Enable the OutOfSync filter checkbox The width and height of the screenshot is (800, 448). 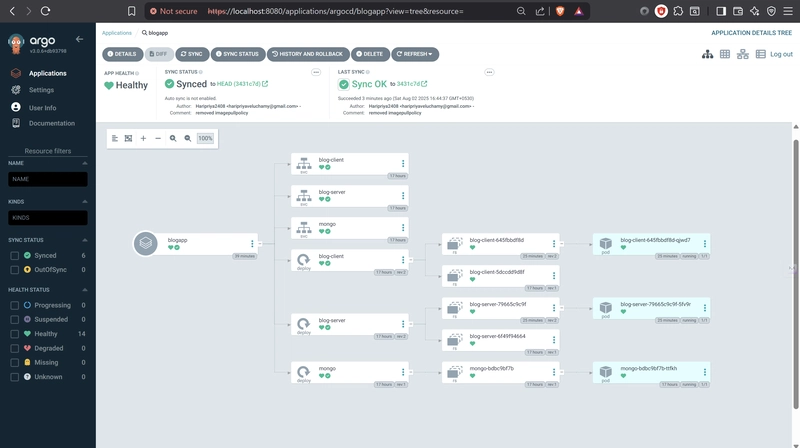(x=14, y=269)
